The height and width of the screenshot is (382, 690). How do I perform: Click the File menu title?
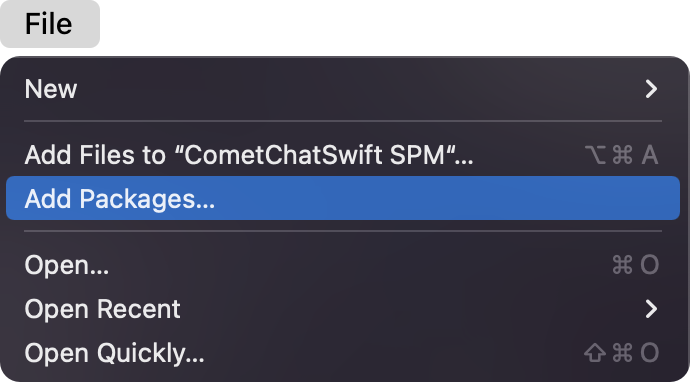(x=49, y=24)
